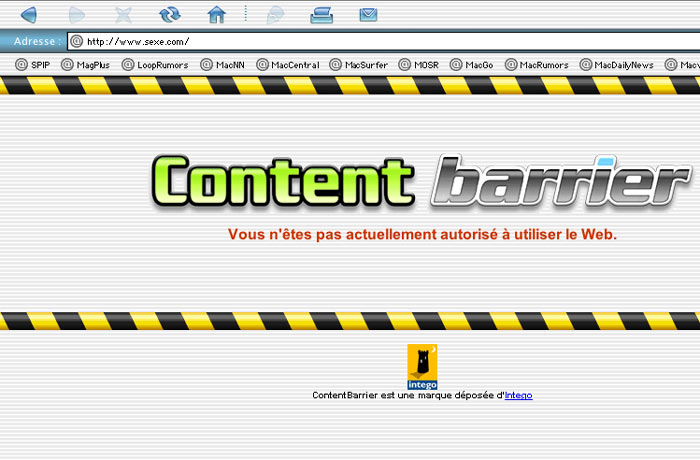Image resolution: width=700 pixels, height=460 pixels.
Task: Click the Content Barrier logo banner
Action: tap(421, 181)
